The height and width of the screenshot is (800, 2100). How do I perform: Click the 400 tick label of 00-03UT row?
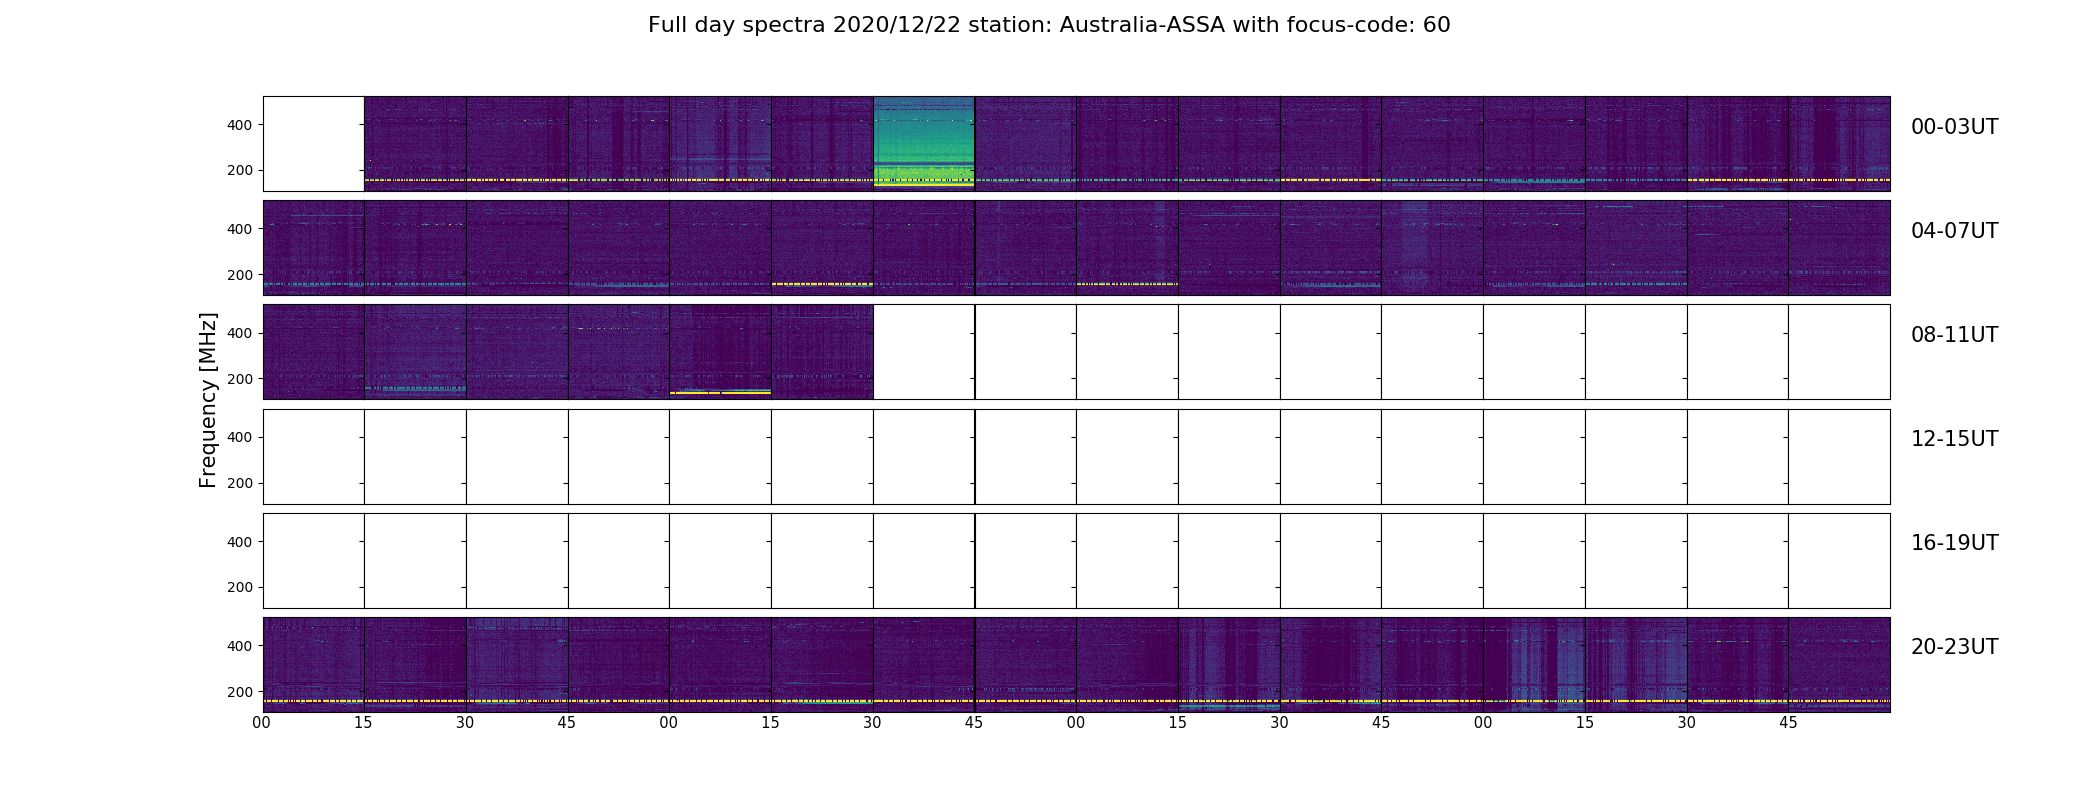240,125
